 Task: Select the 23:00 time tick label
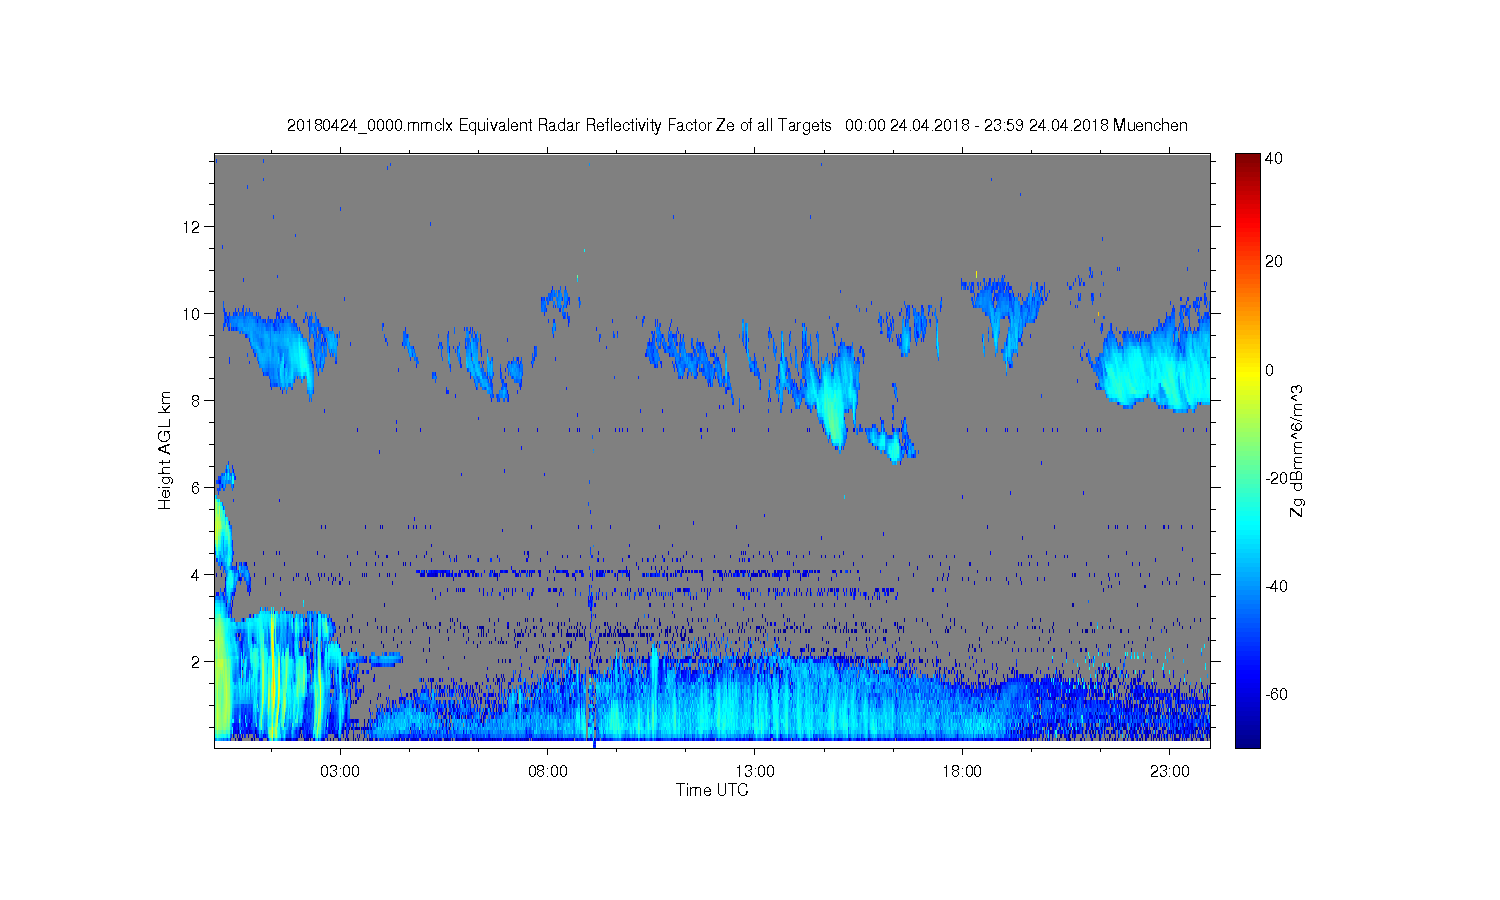point(1170,772)
